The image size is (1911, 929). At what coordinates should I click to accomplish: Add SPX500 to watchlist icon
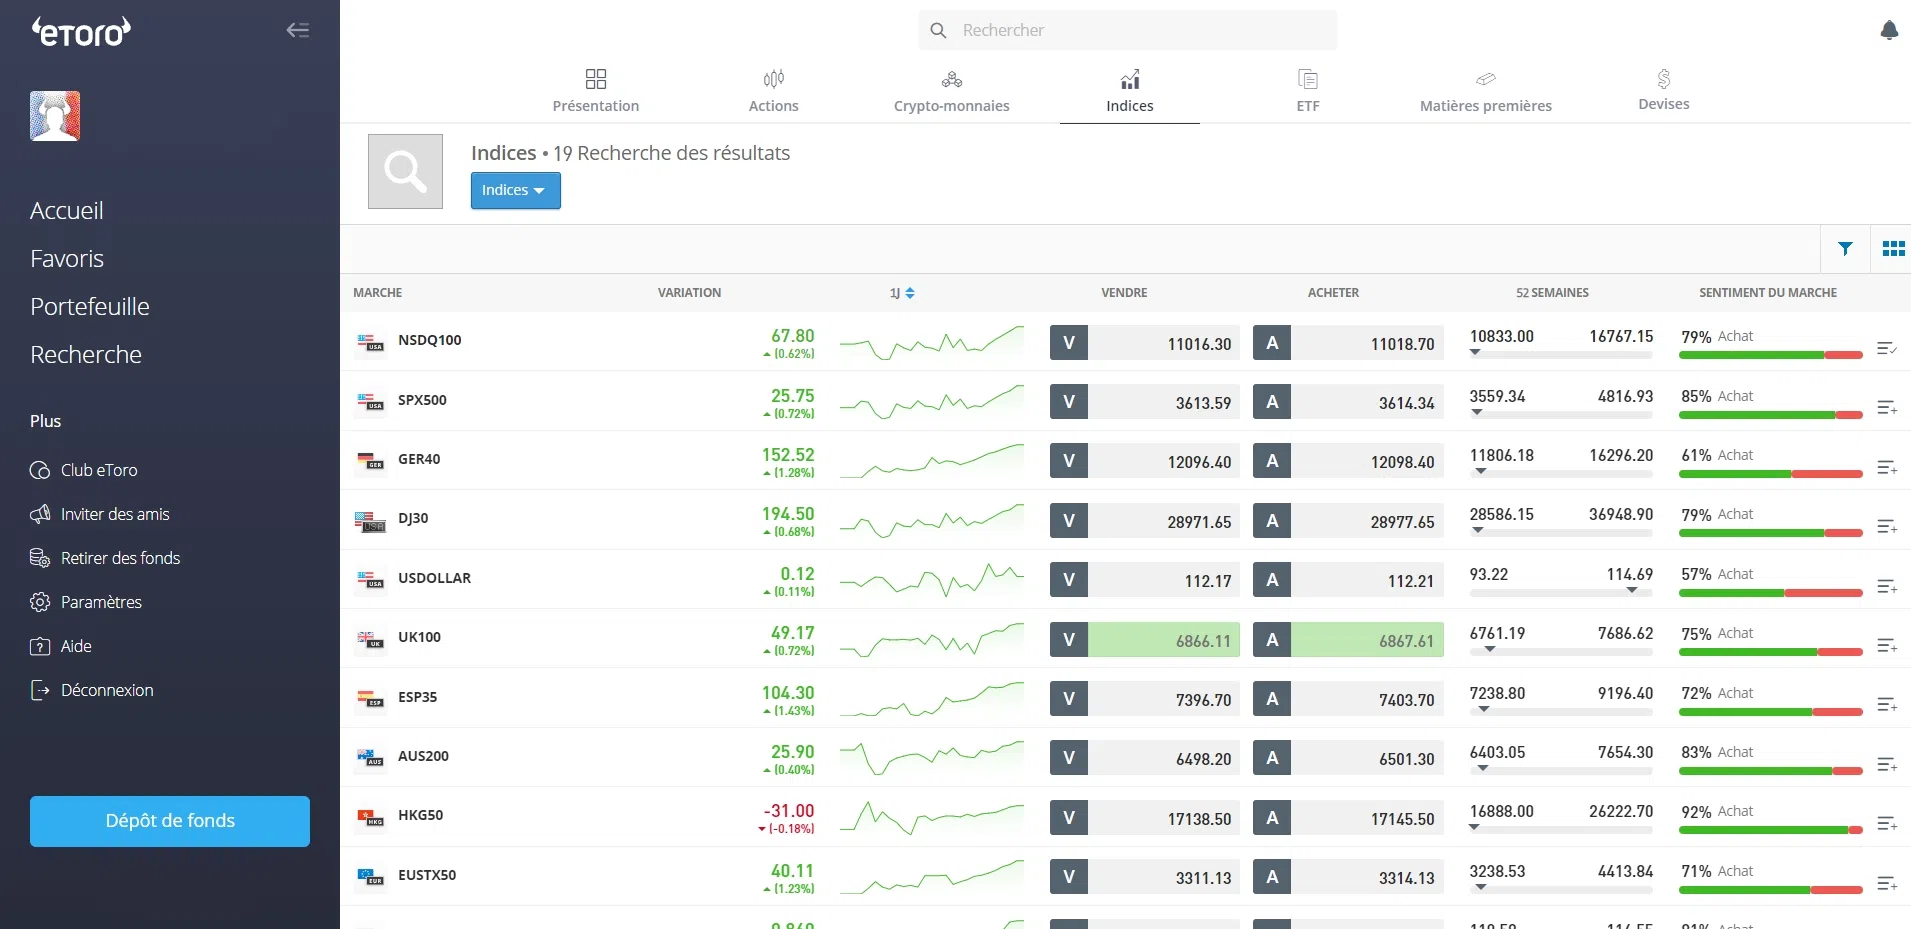tap(1887, 407)
